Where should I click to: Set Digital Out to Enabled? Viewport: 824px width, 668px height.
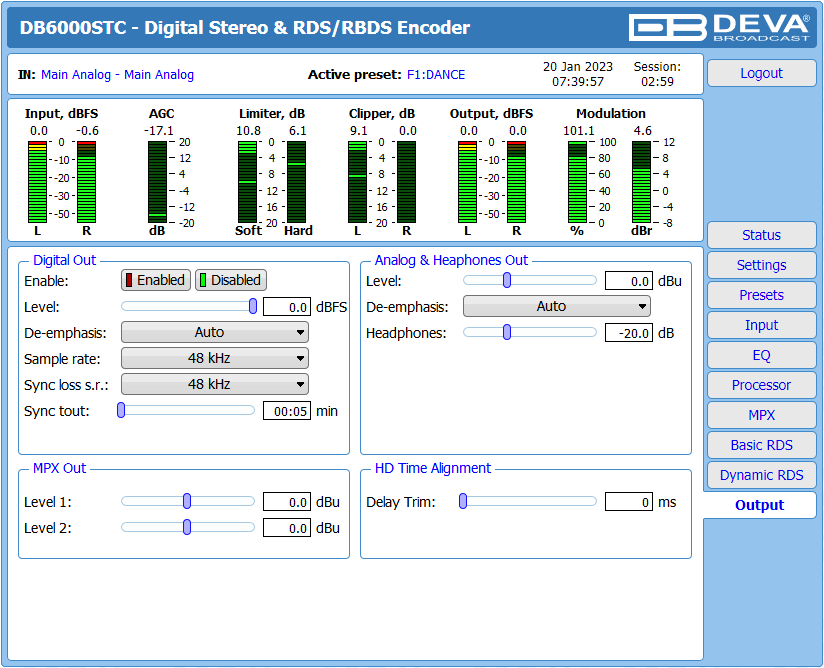click(x=156, y=280)
